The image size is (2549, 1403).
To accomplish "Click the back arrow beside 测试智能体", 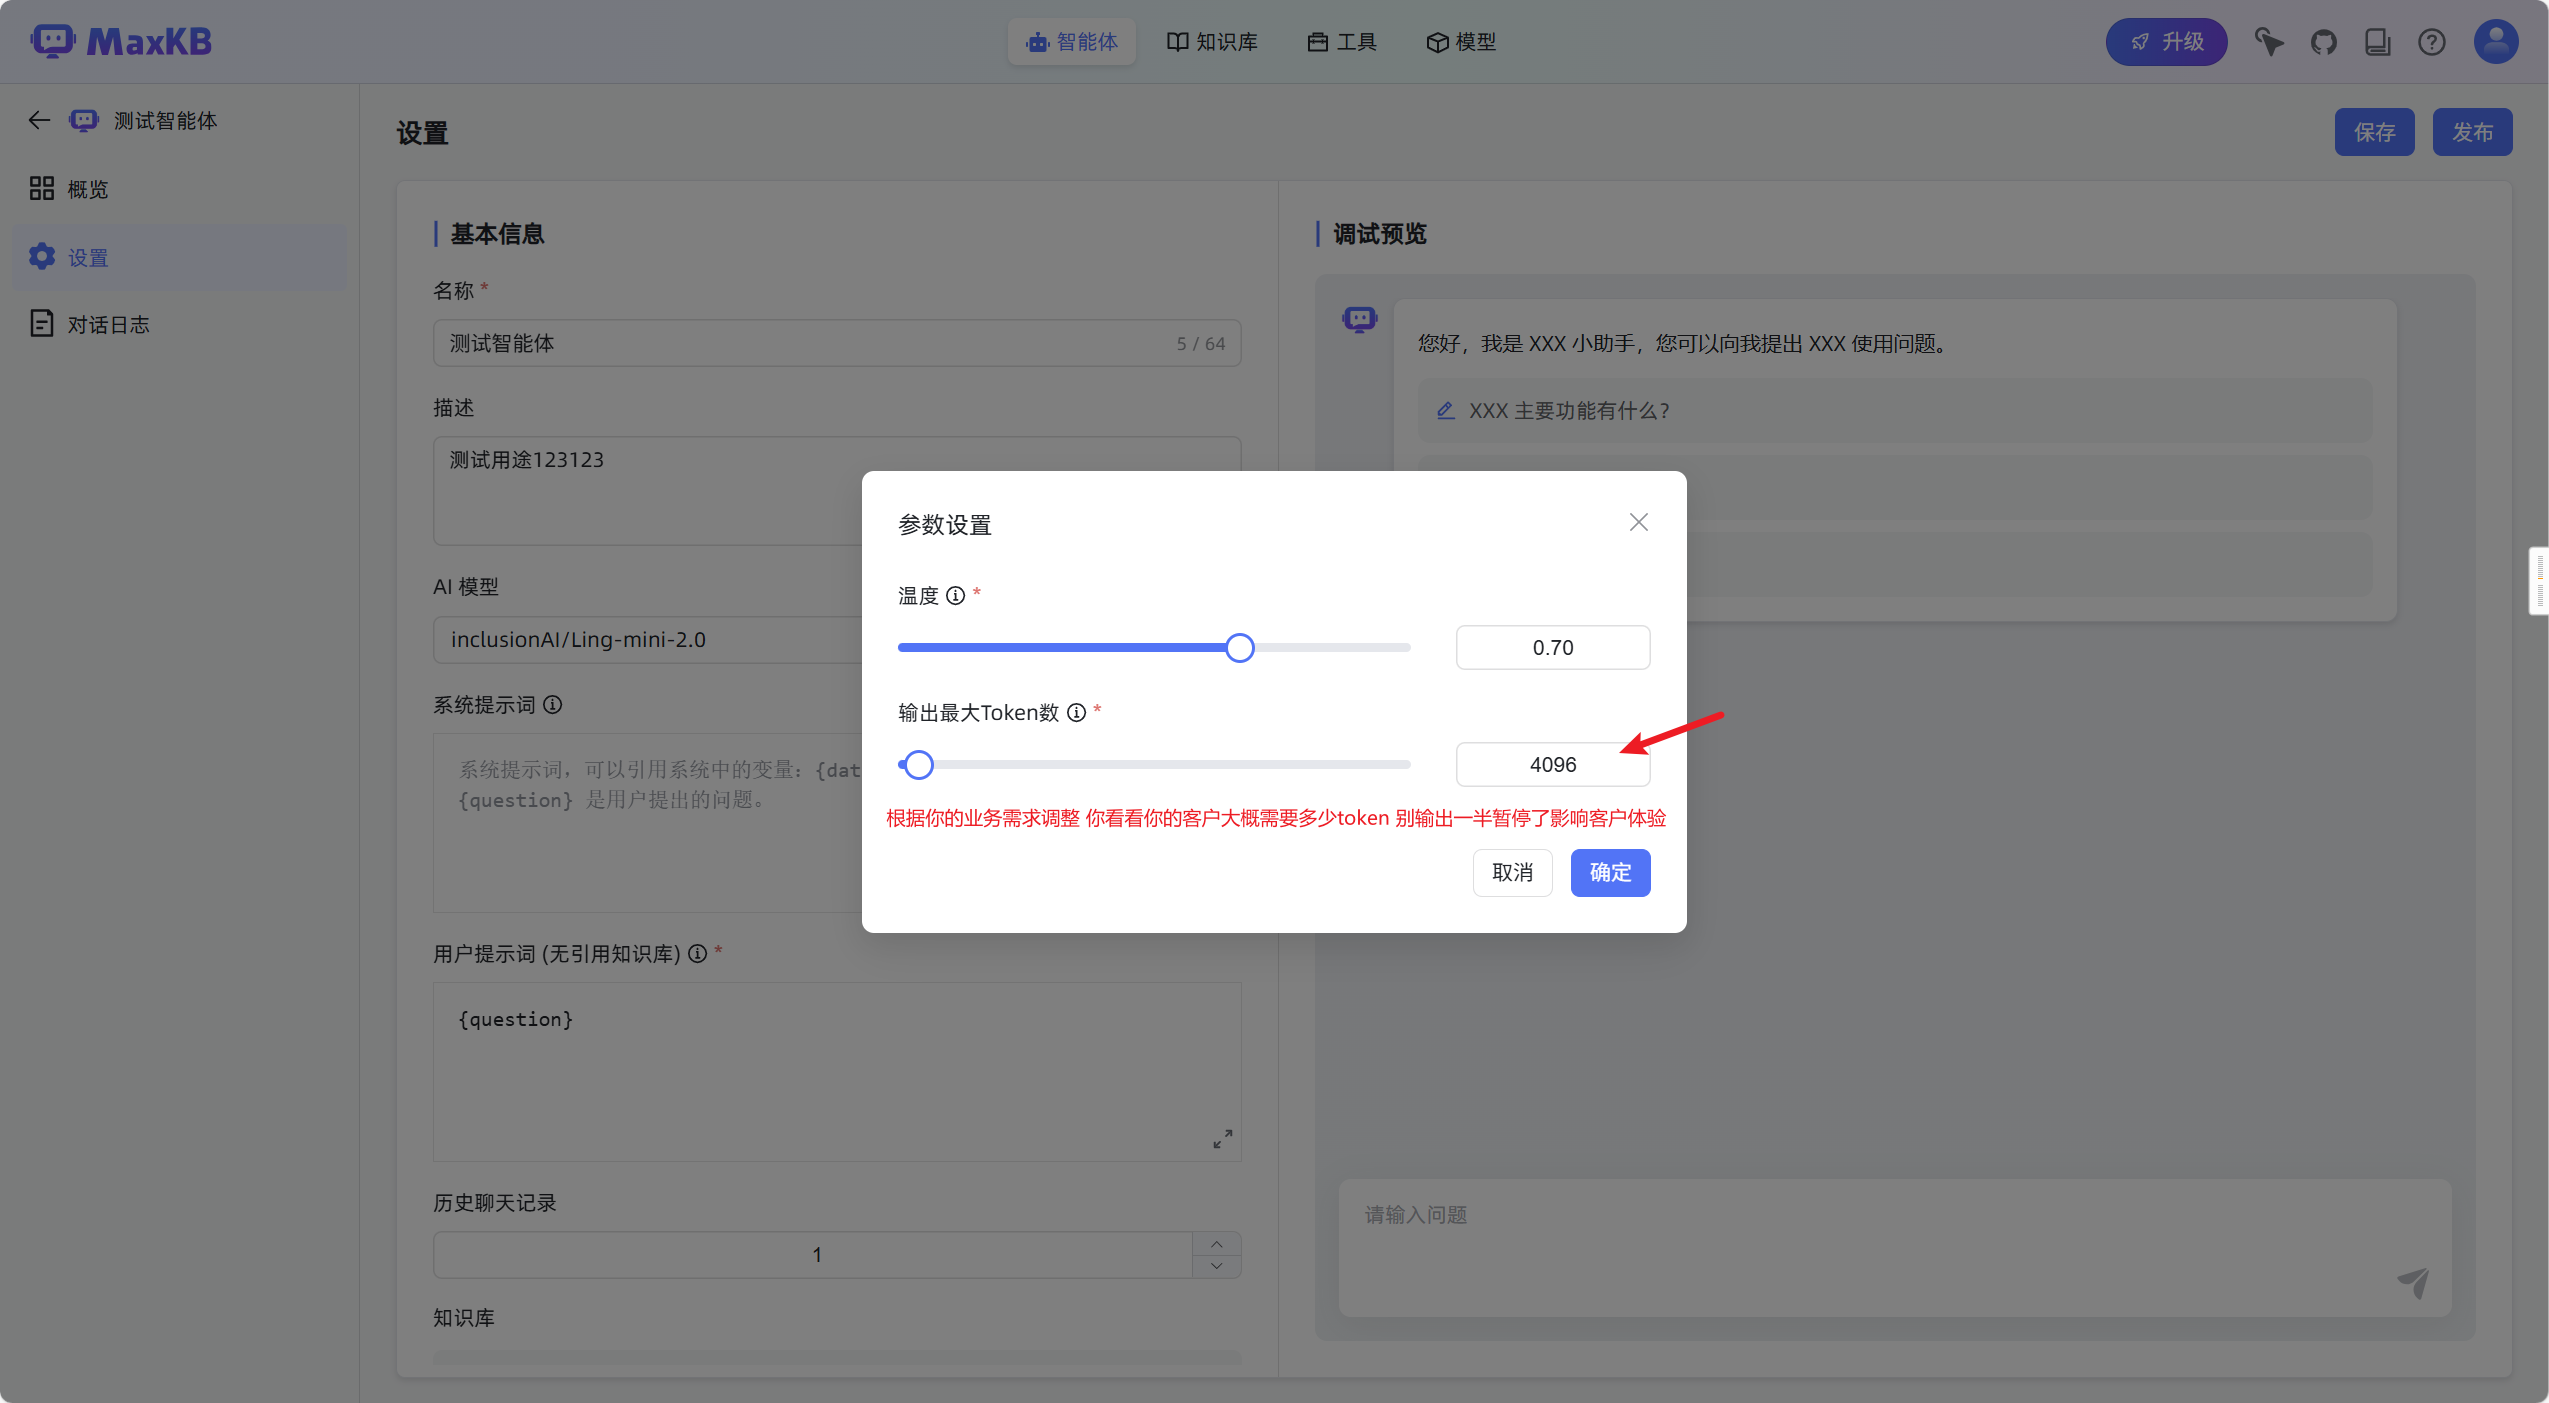I will (39, 121).
